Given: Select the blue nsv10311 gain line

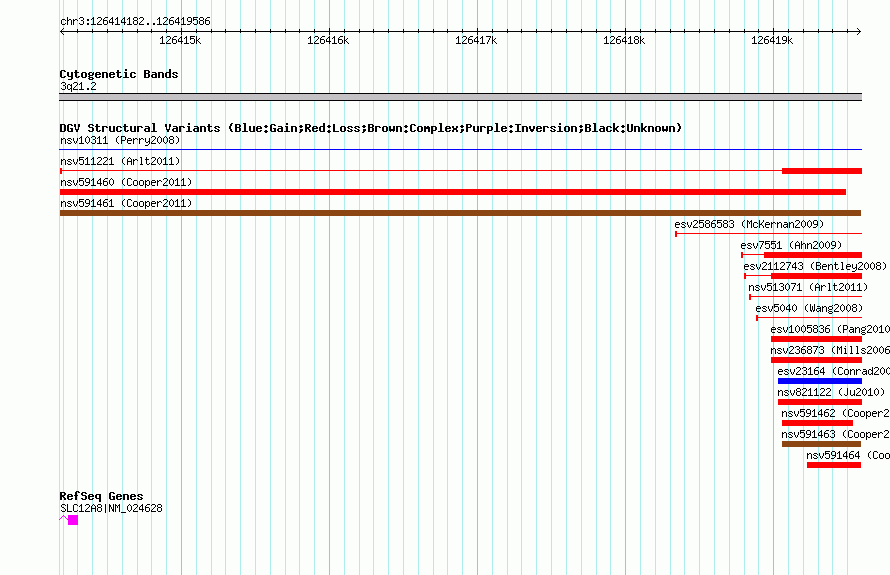Looking at the screenshot, I should 461,150.
